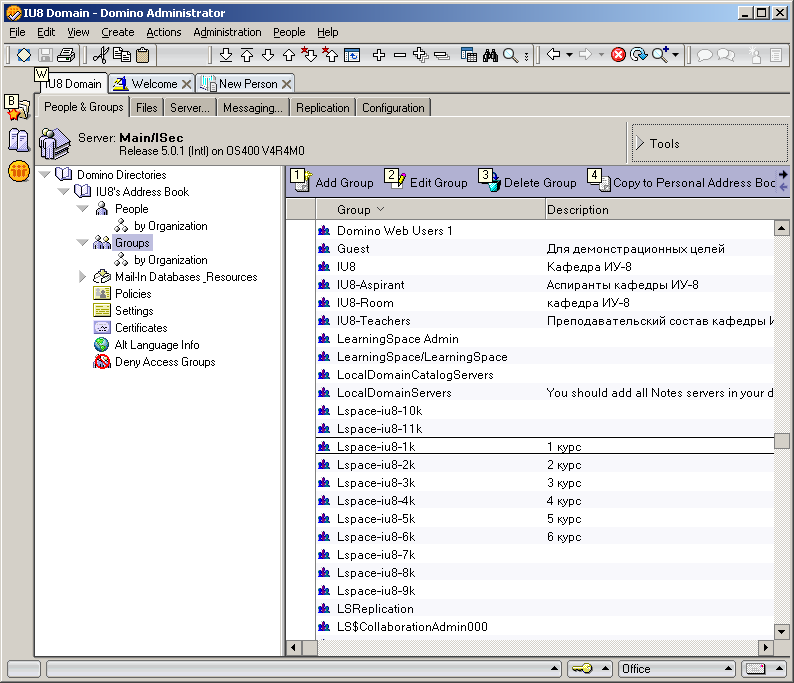Select Certificates in the tree
Image resolution: width=794 pixels, height=683 pixels.
[131, 328]
